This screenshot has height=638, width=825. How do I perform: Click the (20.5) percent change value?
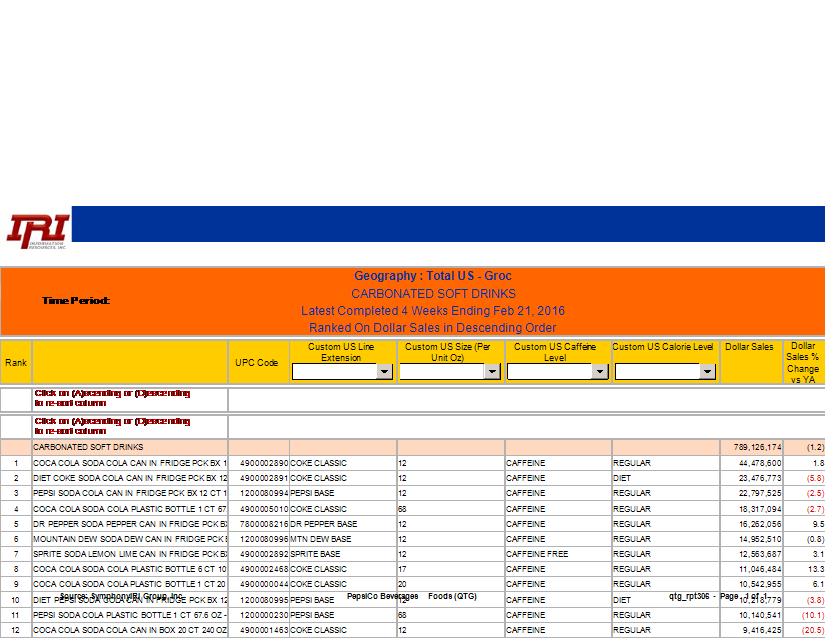[813, 630]
